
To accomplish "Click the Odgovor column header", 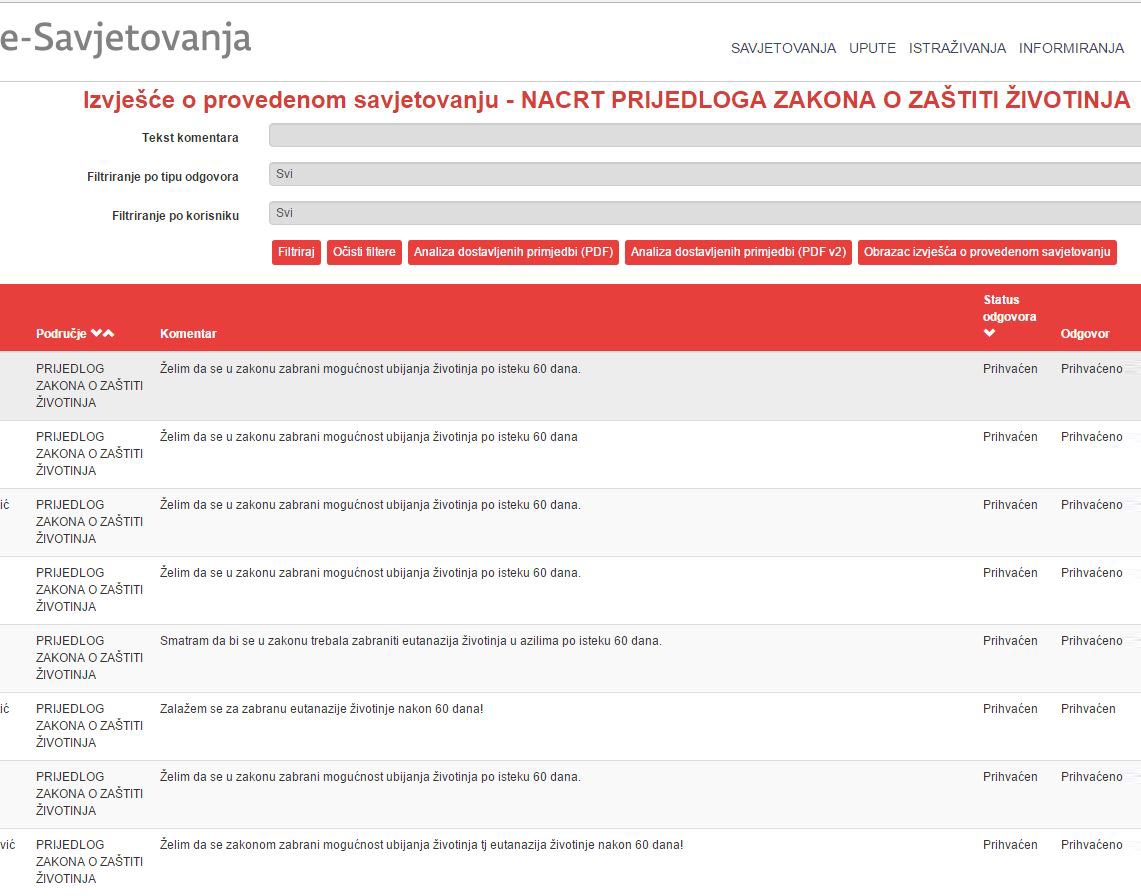I will coord(1085,334).
